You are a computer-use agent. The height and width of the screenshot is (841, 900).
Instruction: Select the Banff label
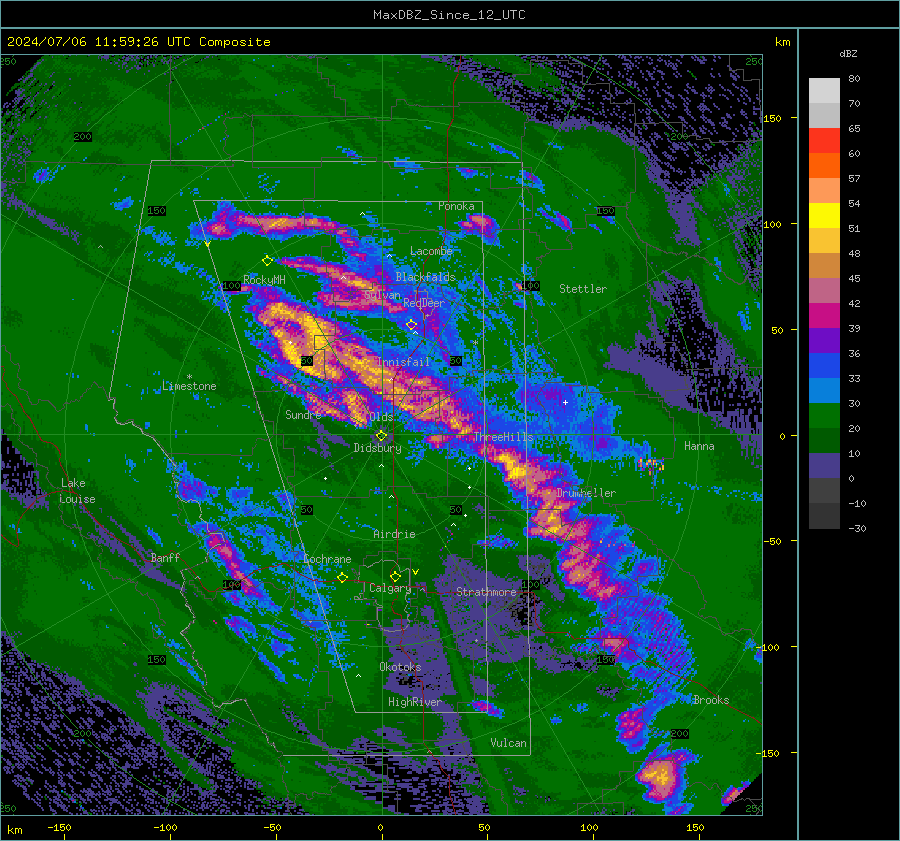point(165,557)
